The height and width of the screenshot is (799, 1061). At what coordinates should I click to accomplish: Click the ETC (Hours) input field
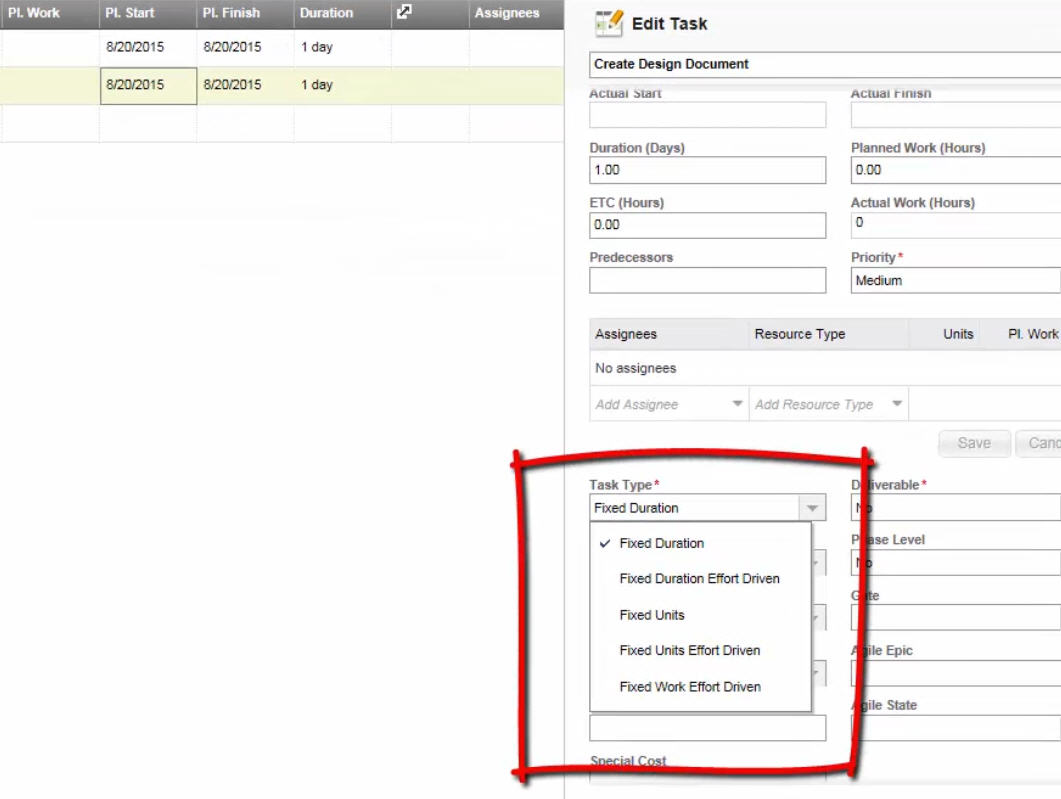pos(707,225)
